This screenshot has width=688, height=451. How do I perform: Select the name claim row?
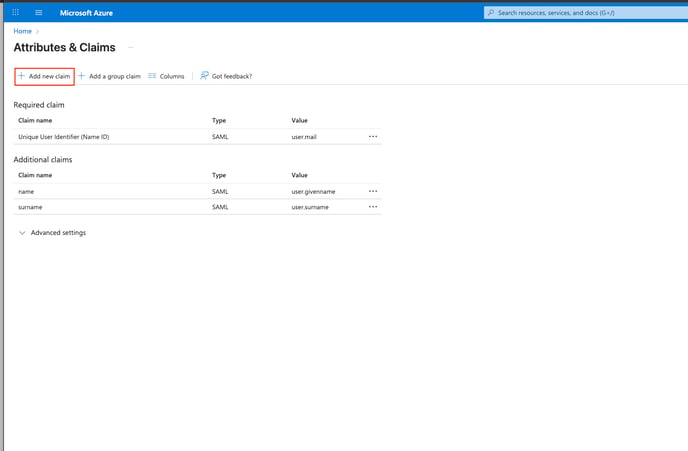(27, 191)
